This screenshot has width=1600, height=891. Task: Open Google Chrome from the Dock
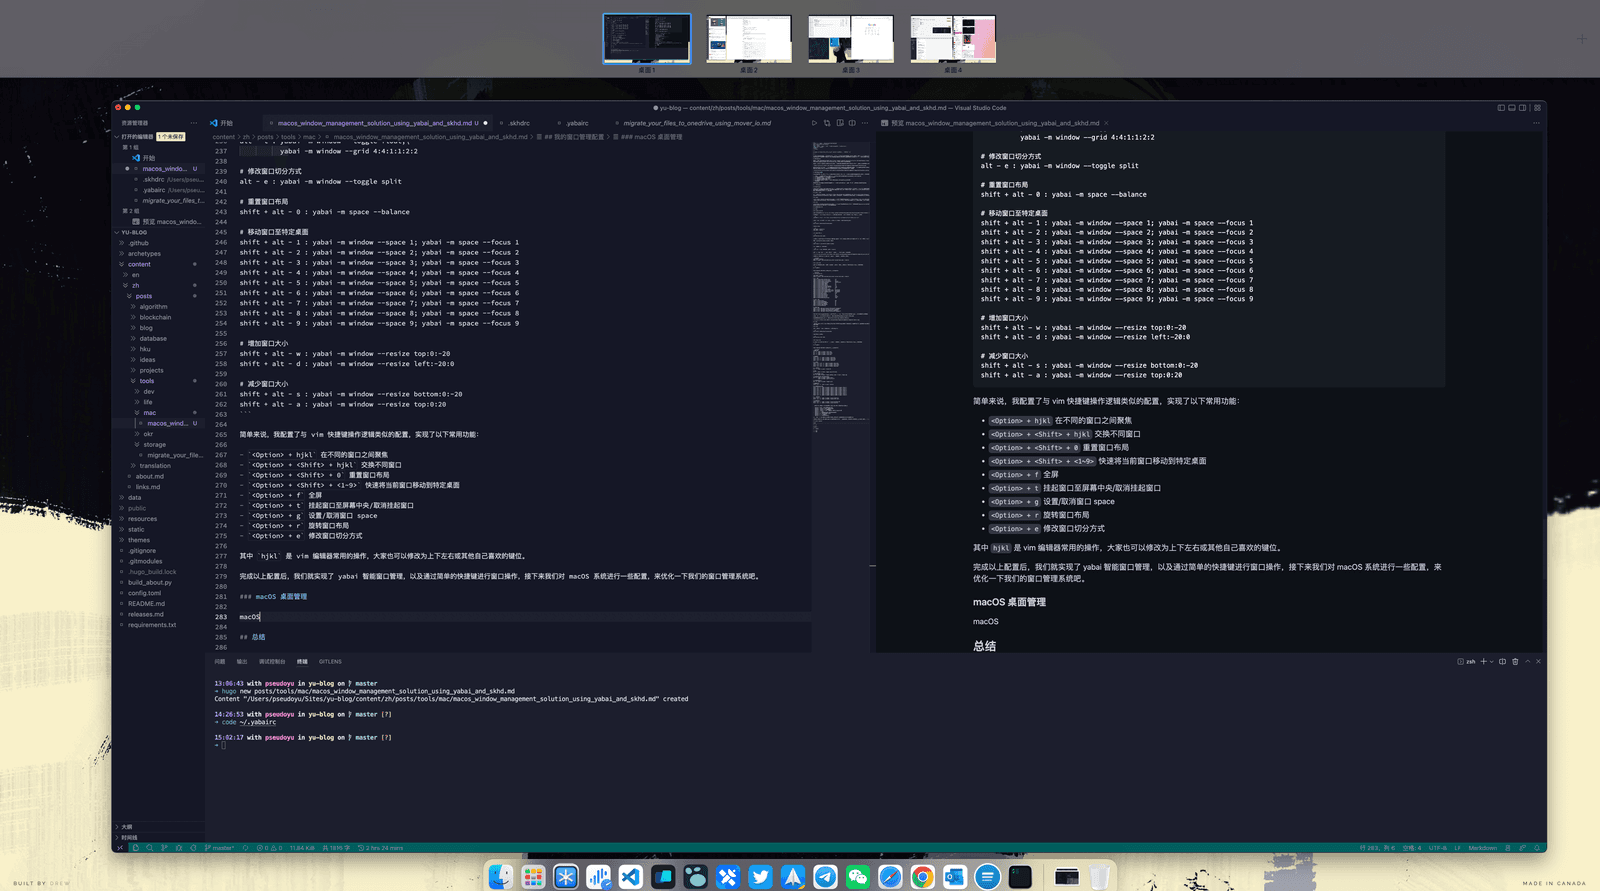[922, 877]
